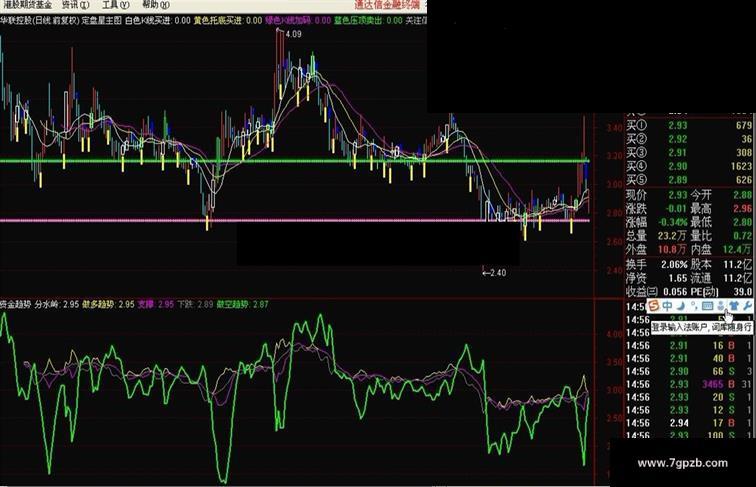Screen dimensions: 756x487
Task: Click the 14:56 trade tick with volume 66 S
Action: 689,371
